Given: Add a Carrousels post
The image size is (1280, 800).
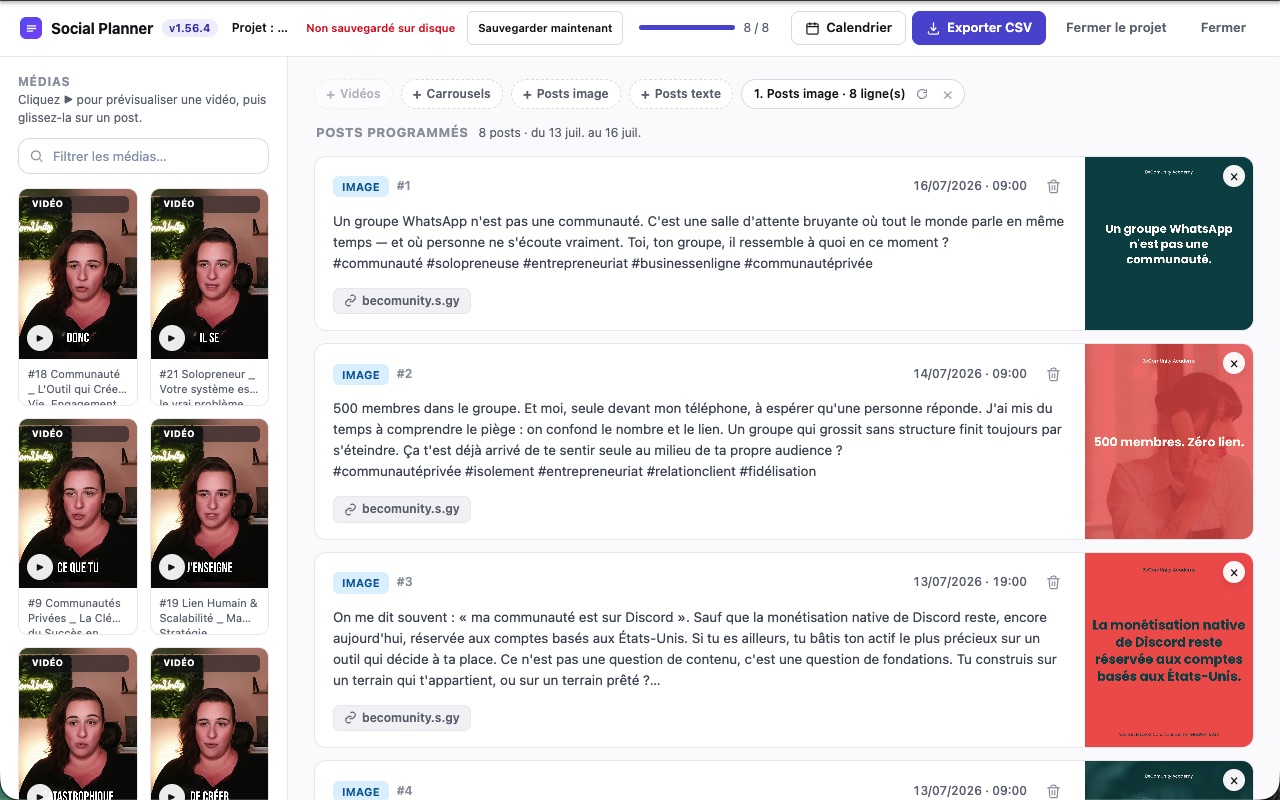Looking at the screenshot, I should [451, 94].
